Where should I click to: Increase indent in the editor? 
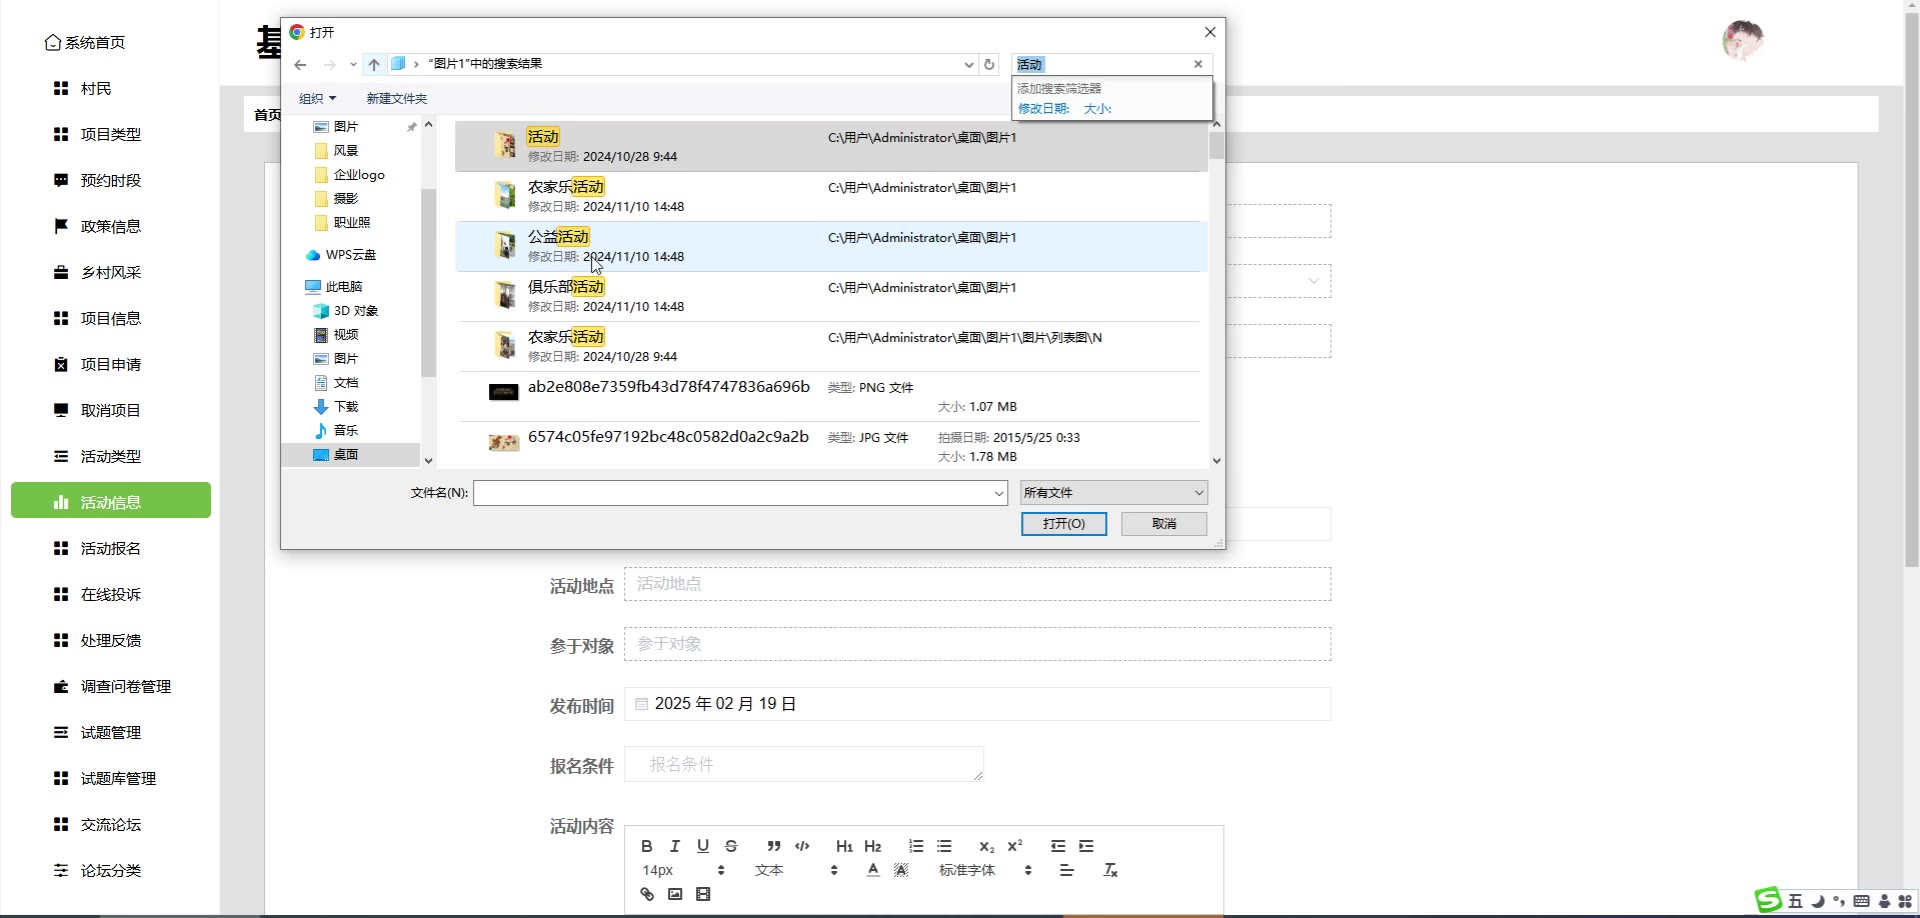click(x=1086, y=846)
